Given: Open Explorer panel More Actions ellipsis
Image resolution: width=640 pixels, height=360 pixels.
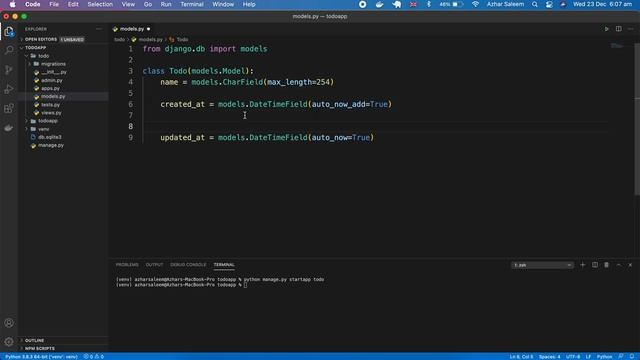Looking at the screenshot, I should coord(99,29).
